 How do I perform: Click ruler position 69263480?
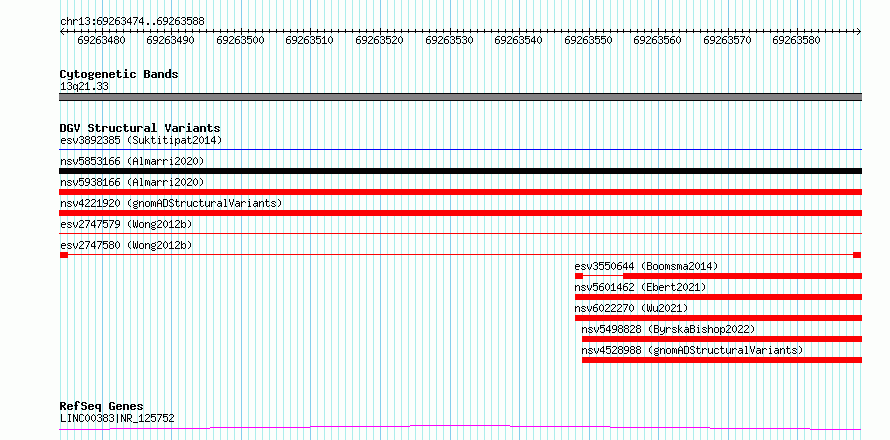pos(102,40)
